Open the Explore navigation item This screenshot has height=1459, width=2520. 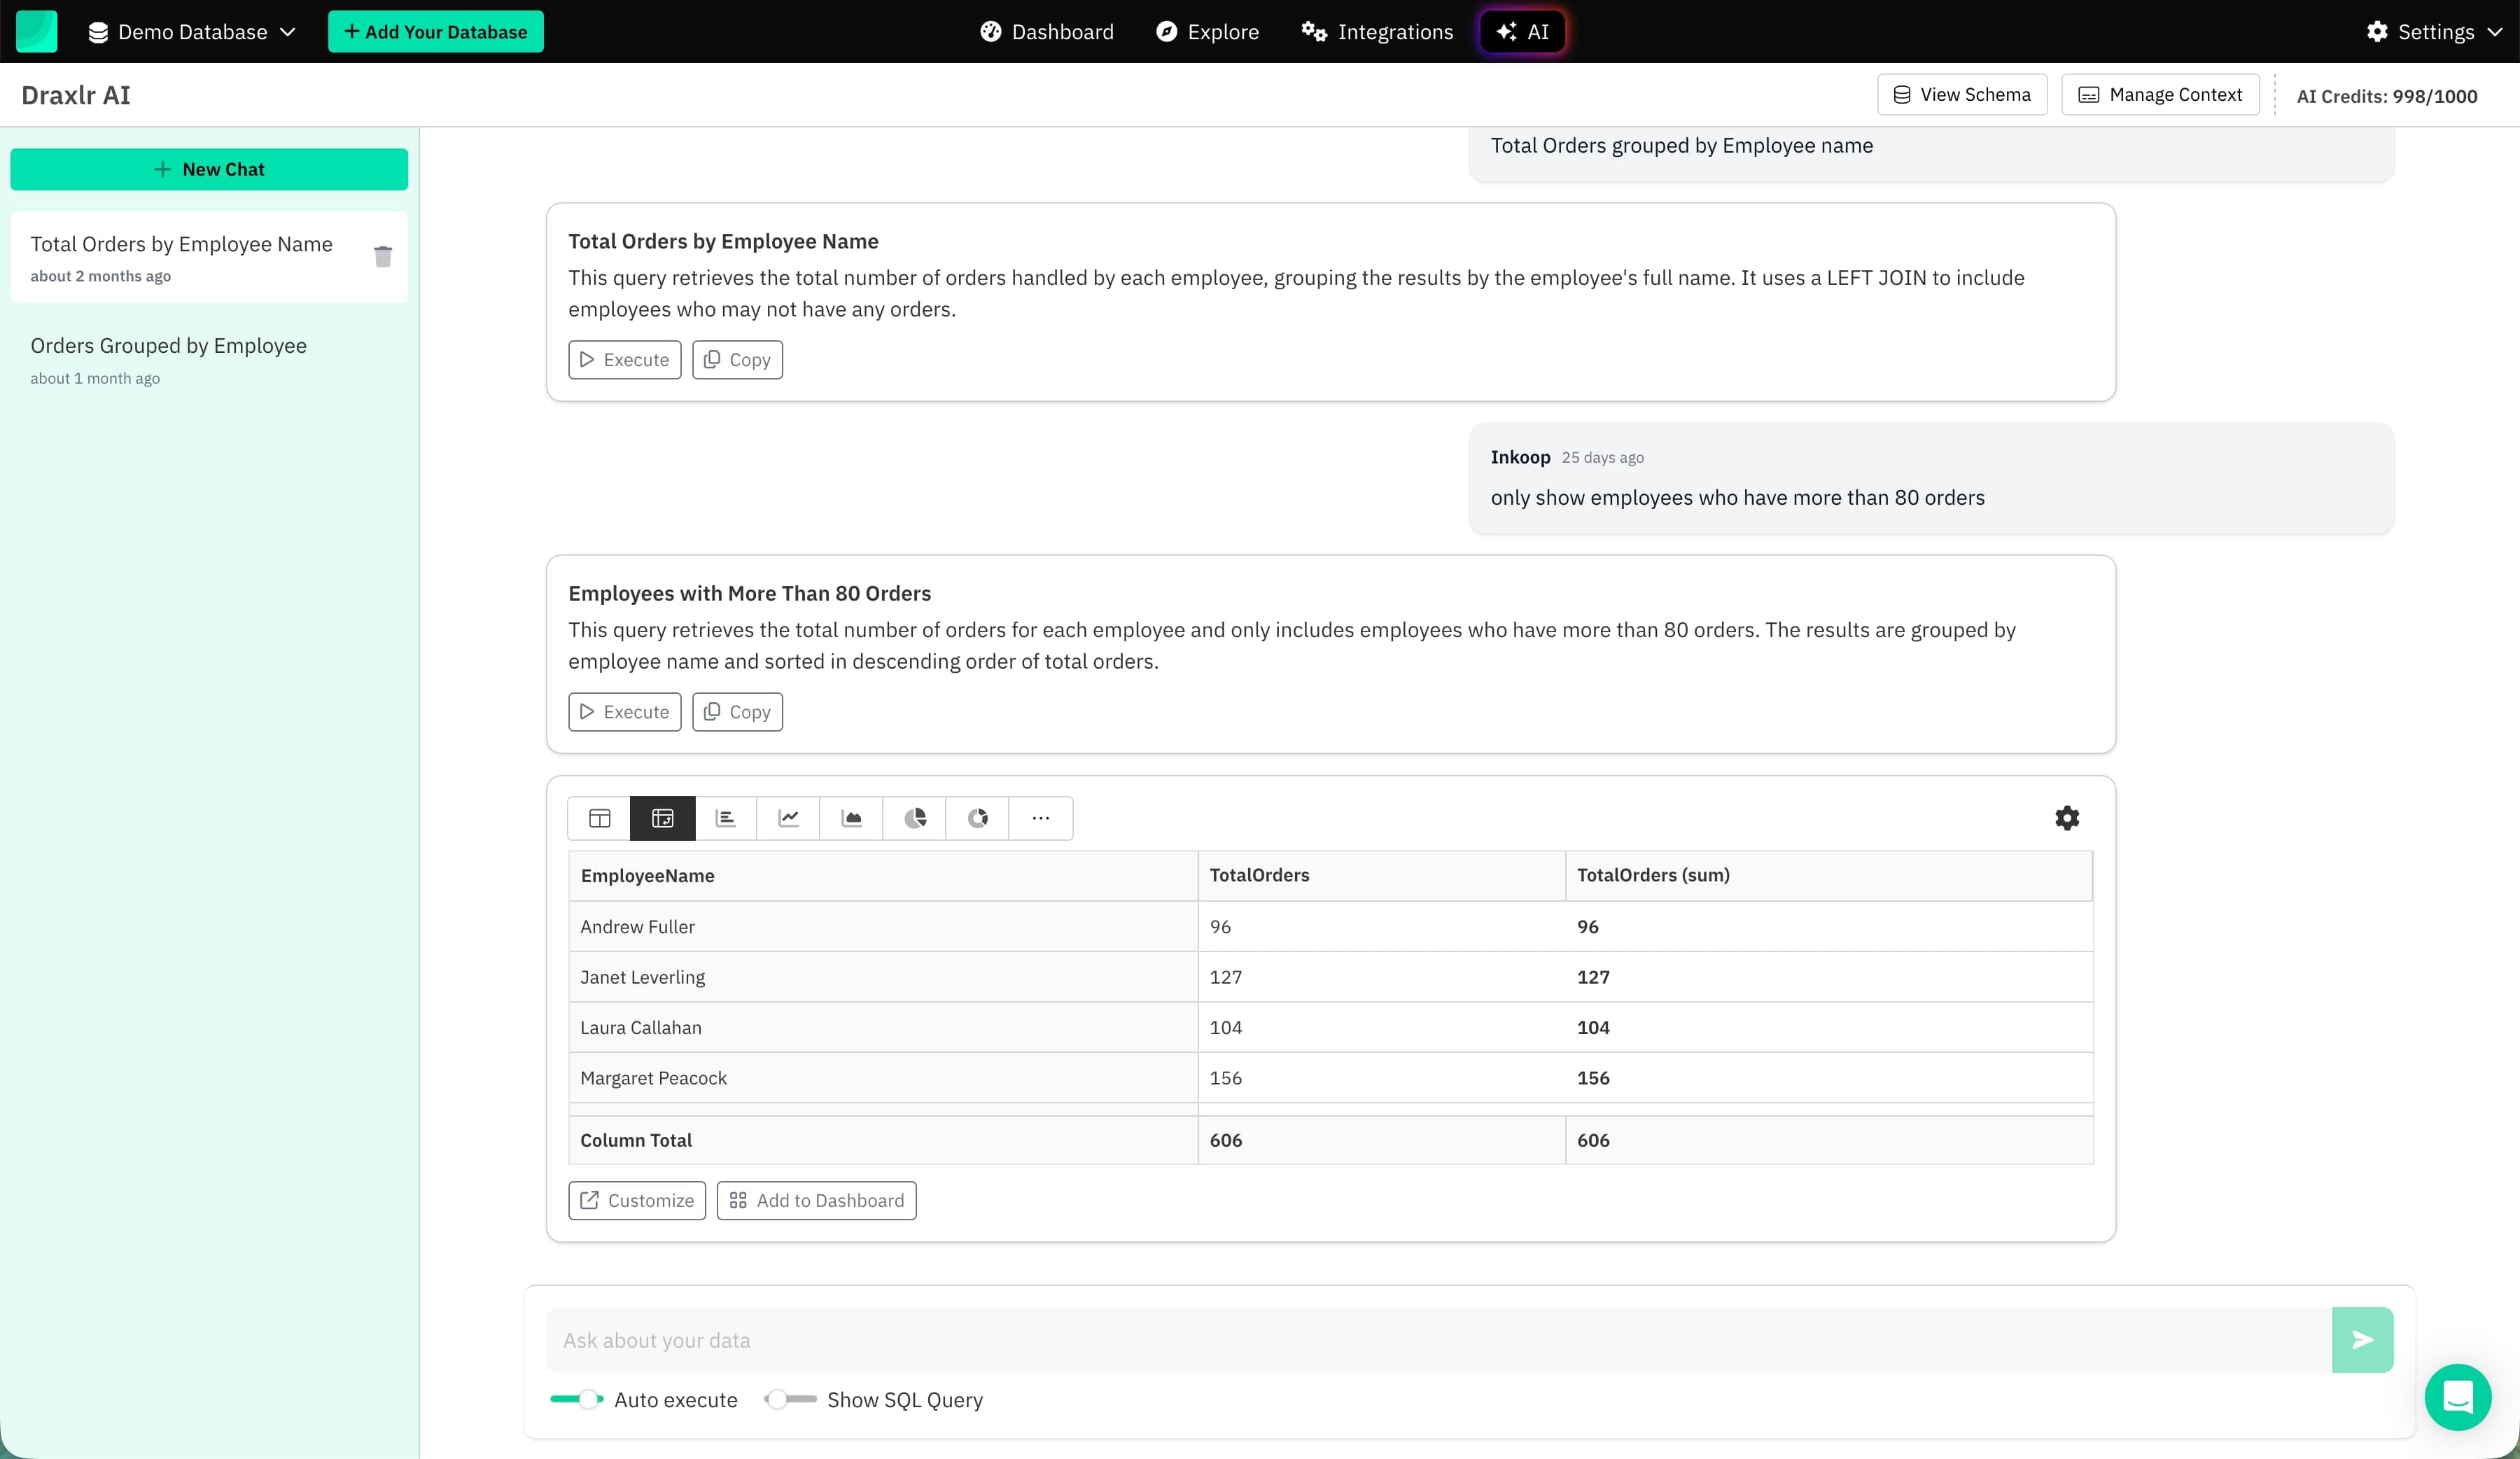[1208, 32]
